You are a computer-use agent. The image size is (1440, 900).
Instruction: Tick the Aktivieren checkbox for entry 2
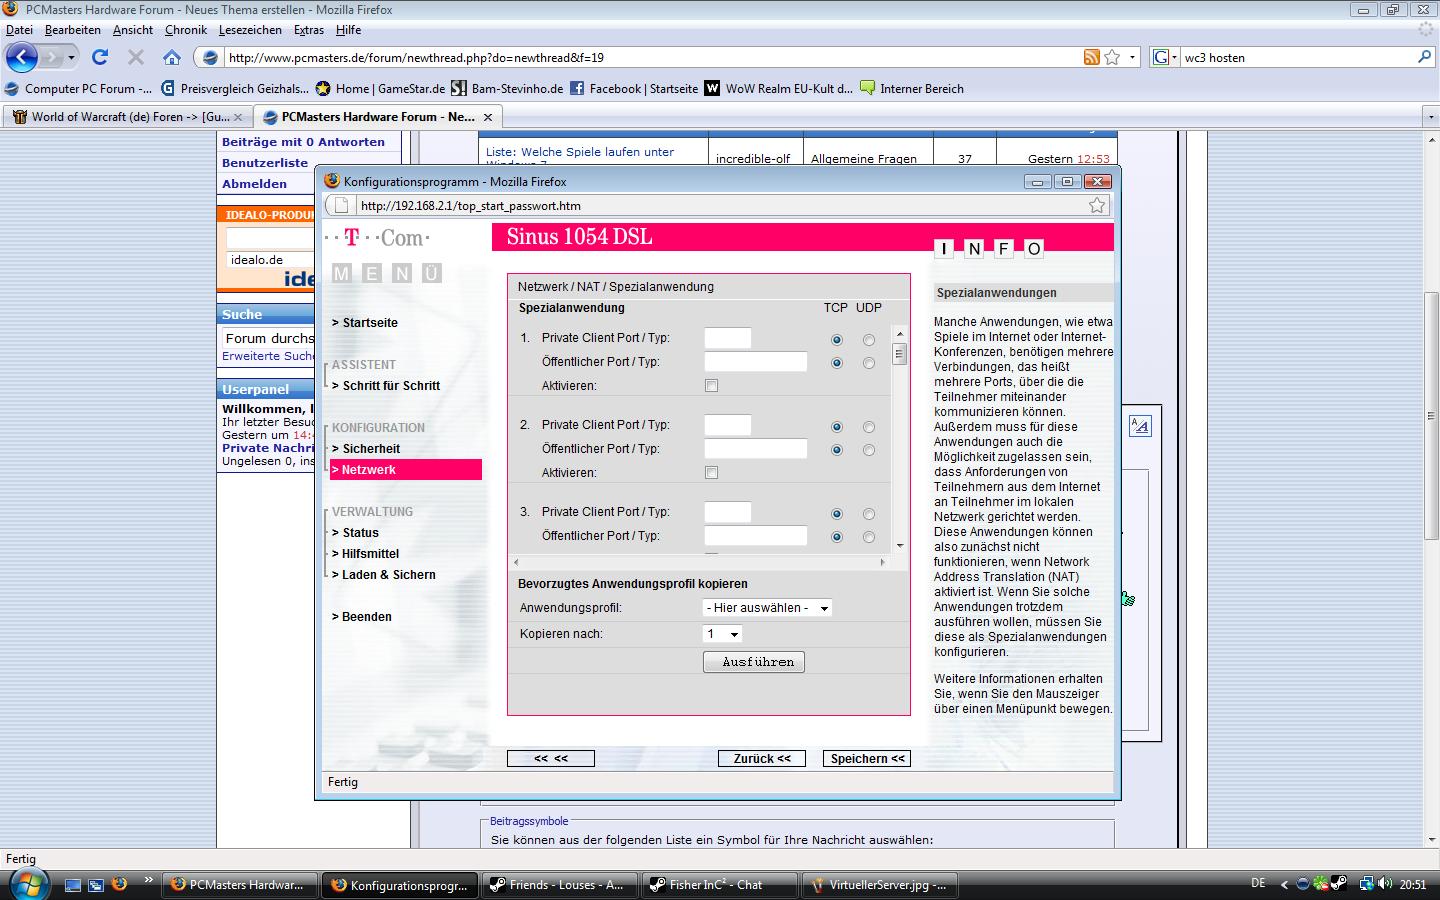click(x=712, y=472)
